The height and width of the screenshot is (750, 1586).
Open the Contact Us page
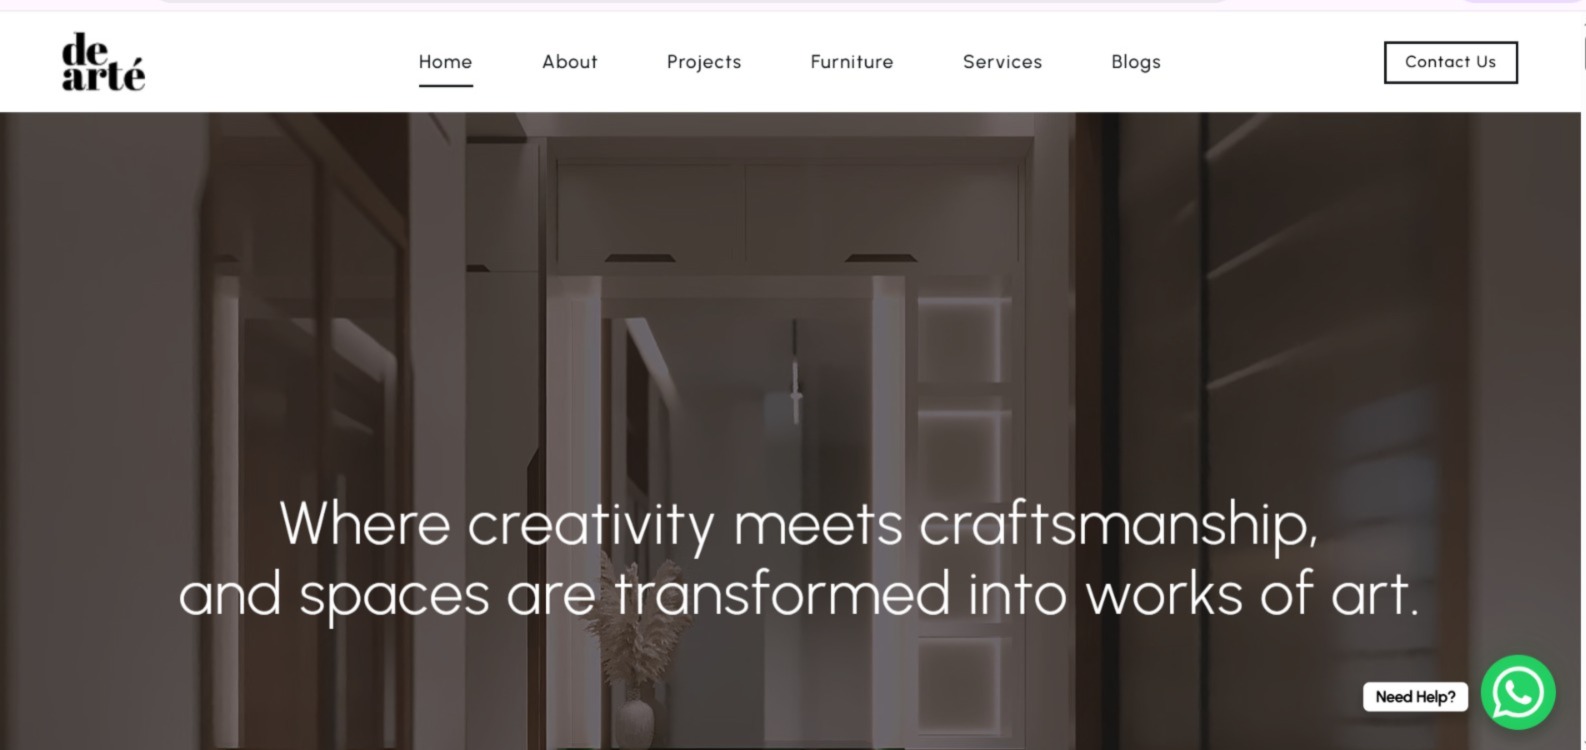(1450, 62)
